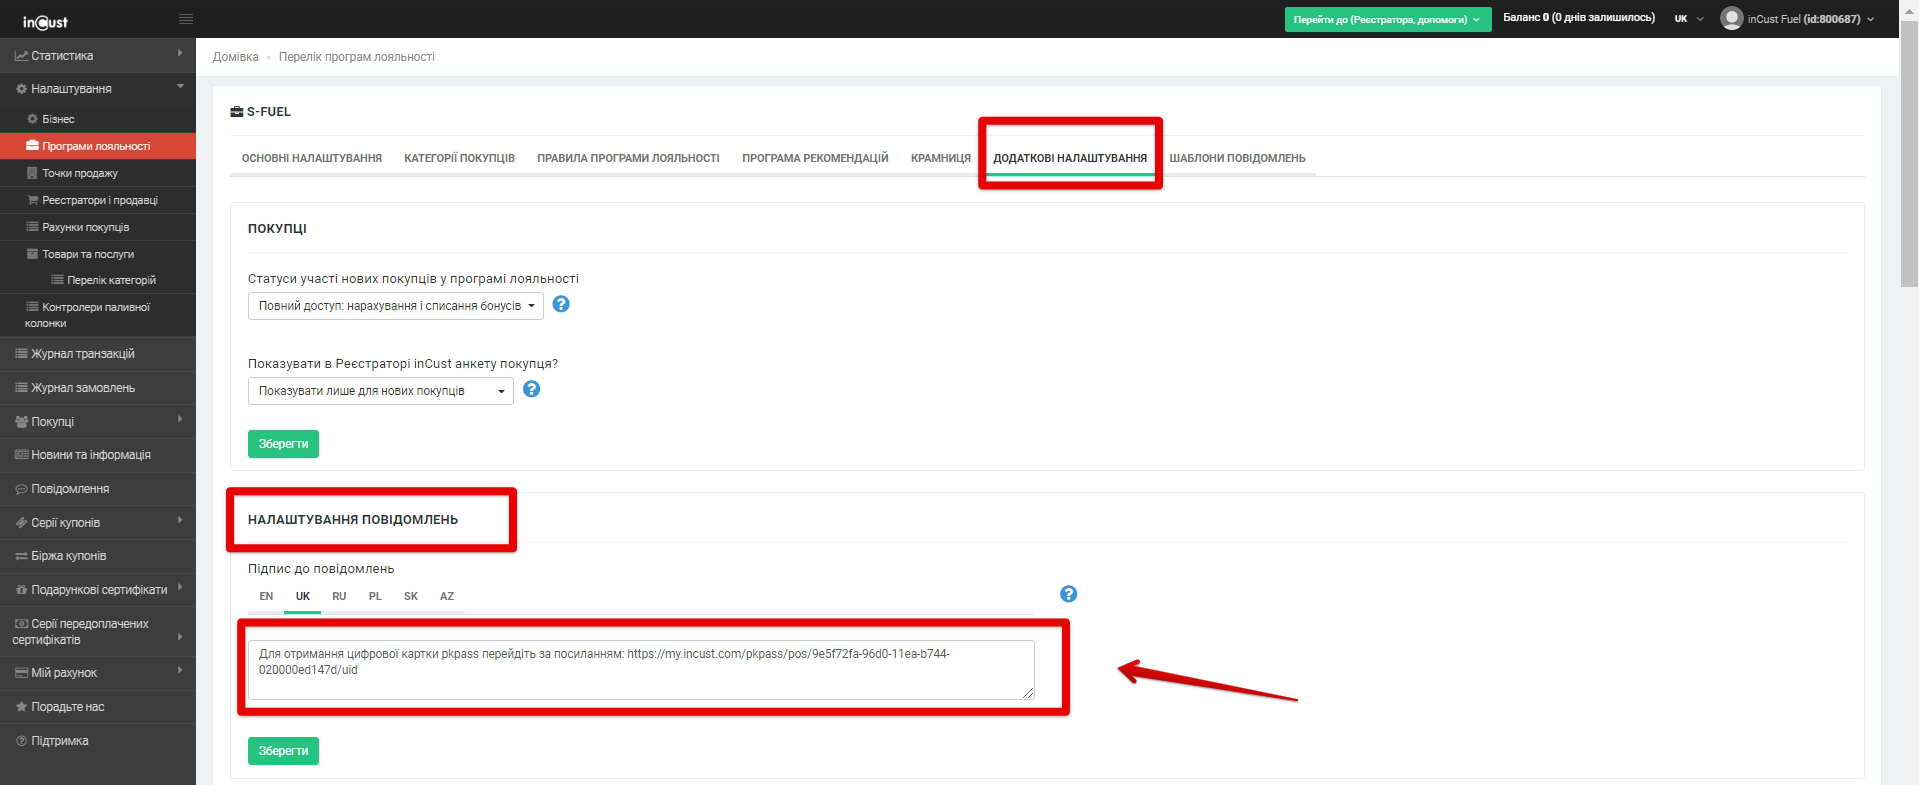The width and height of the screenshot is (1919, 785).
Task: Go to Домівка breadcrumb link
Action: (x=235, y=57)
